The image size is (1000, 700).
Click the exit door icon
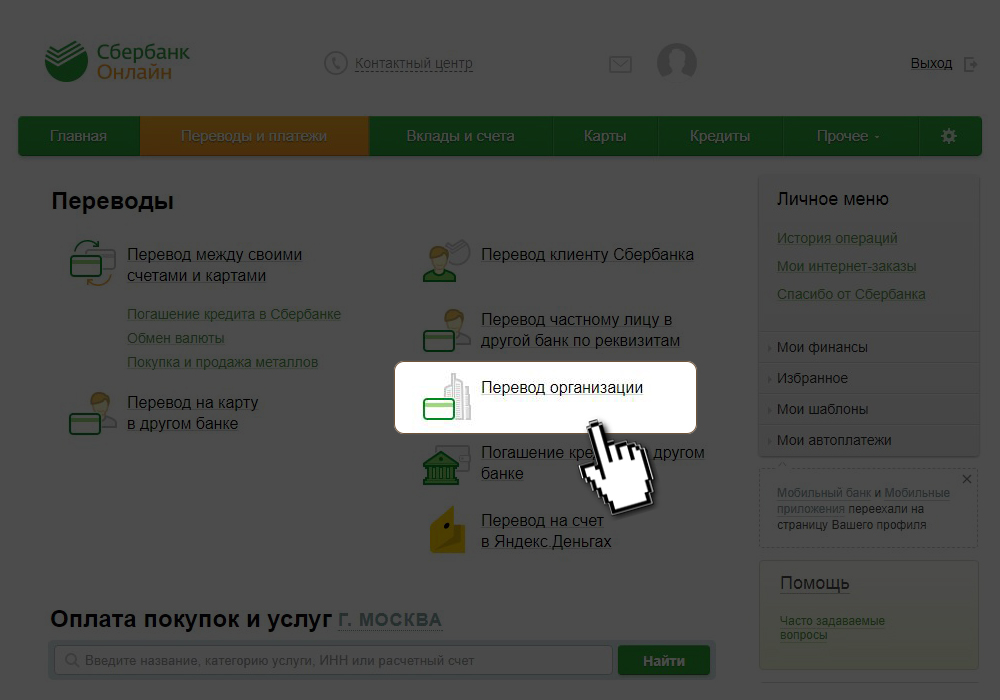pyautogui.click(x=970, y=64)
